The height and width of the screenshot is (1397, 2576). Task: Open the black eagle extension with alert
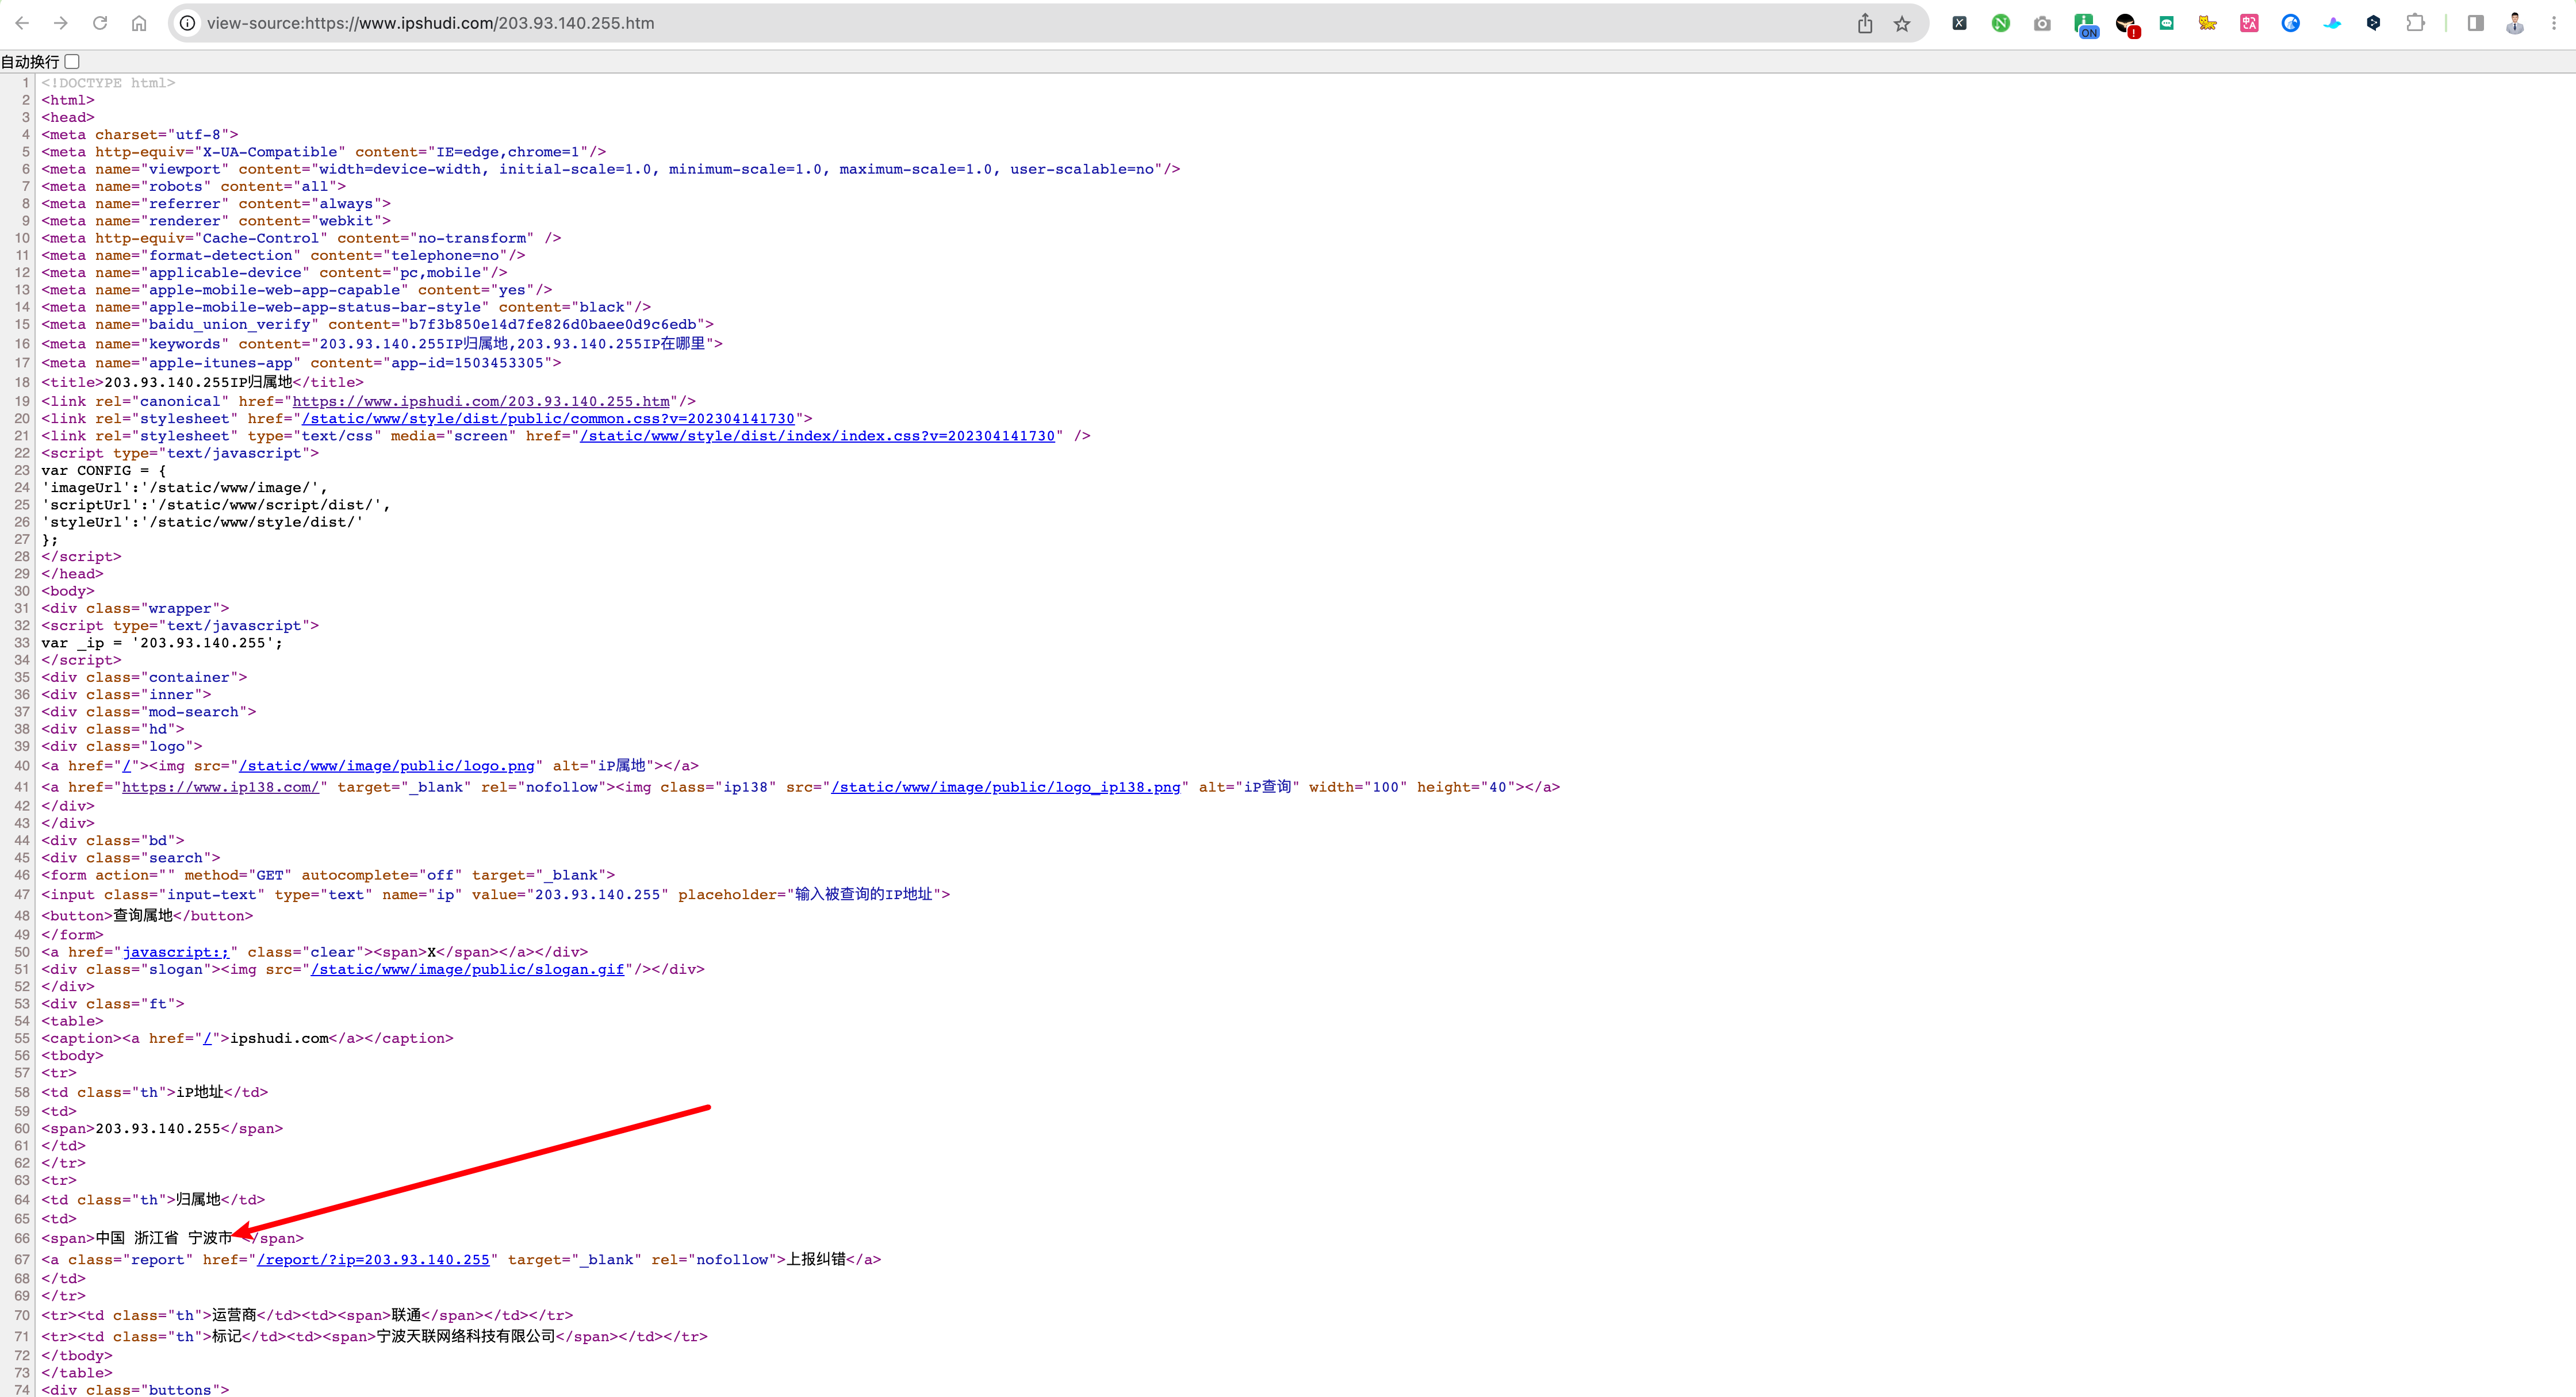click(2127, 25)
